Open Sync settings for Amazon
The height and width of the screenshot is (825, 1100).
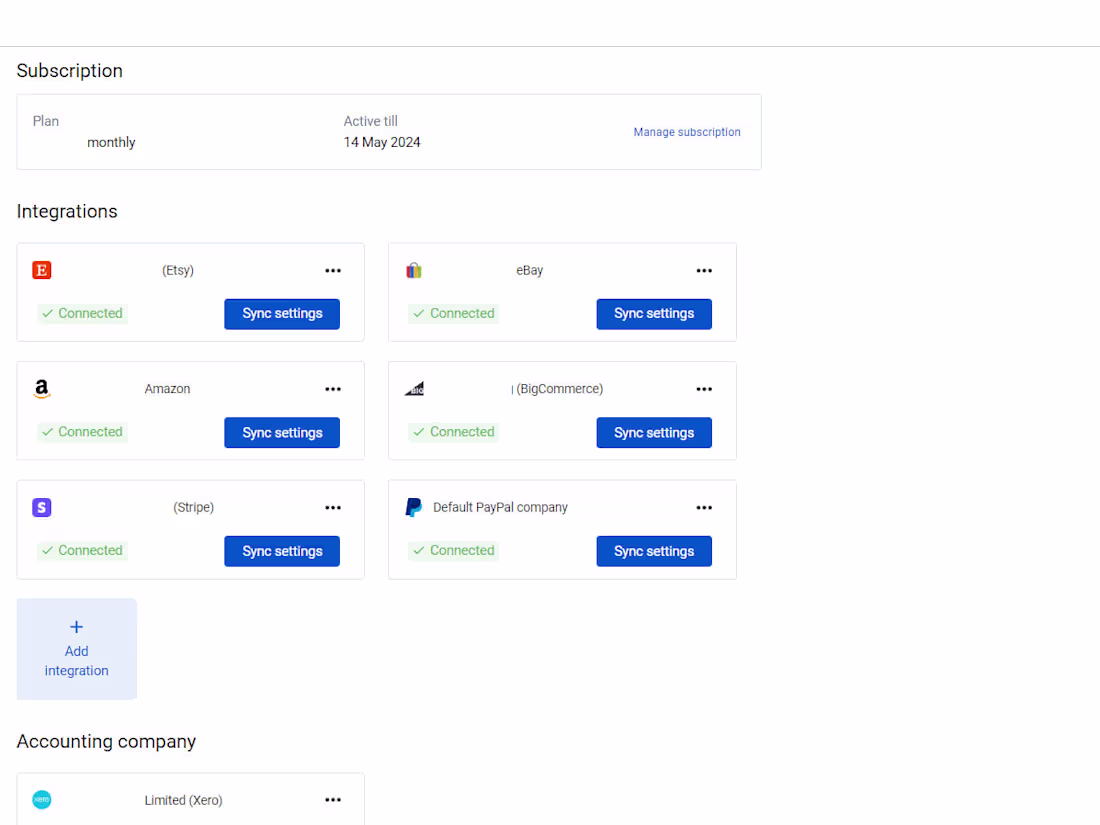(281, 432)
